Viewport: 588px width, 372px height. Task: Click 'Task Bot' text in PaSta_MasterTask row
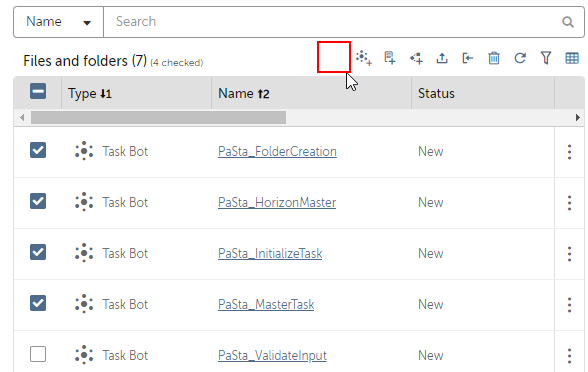125,304
